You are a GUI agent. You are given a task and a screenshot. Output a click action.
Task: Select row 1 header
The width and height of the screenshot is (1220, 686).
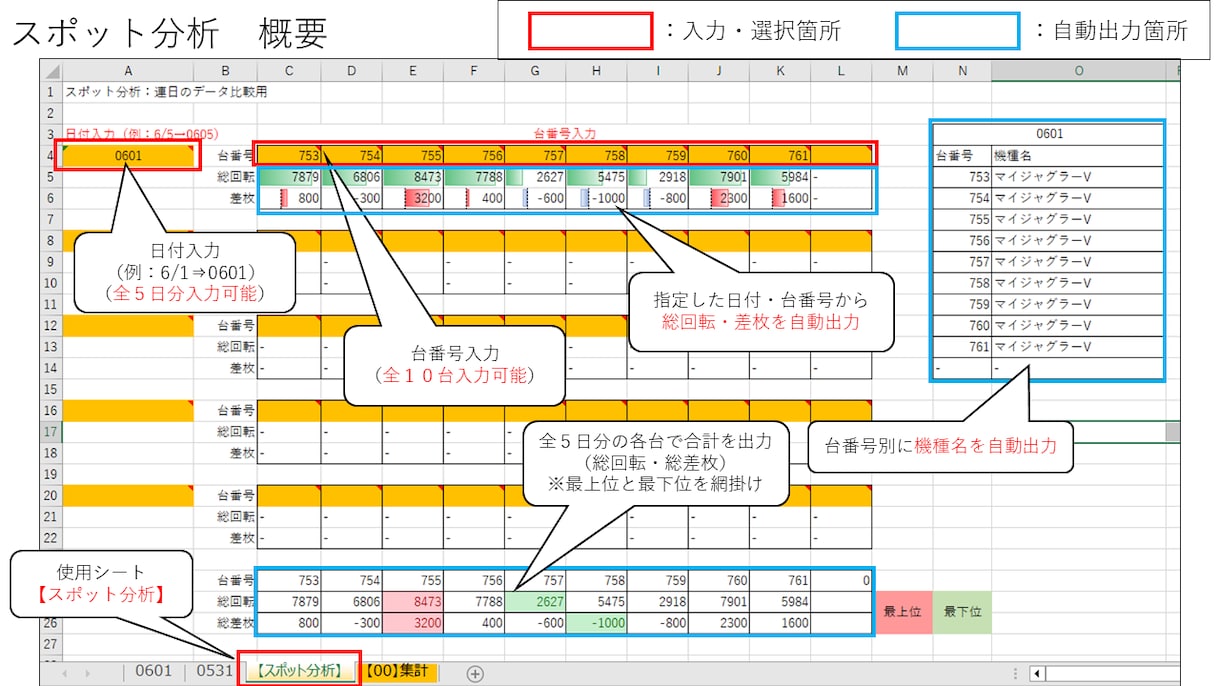pos(51,92)
